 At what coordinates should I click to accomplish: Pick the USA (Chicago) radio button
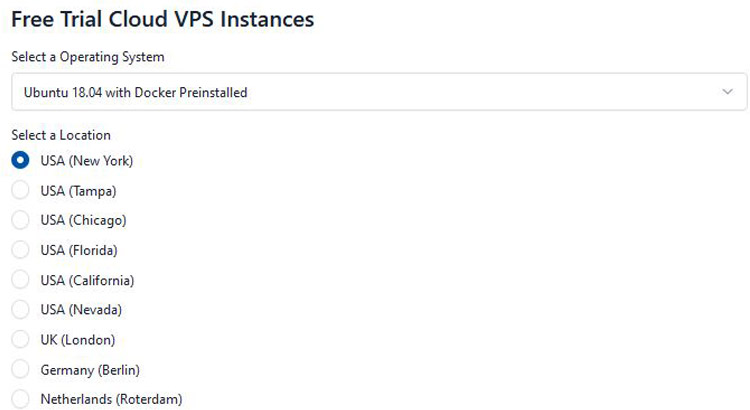point(20,220)
